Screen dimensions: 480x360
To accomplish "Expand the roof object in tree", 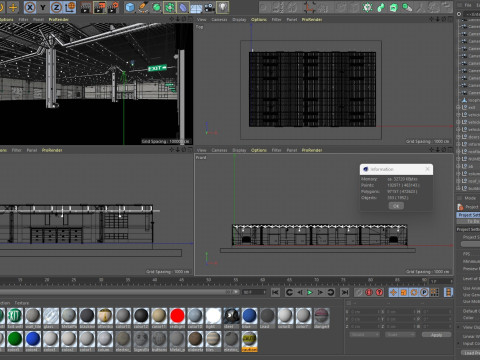I will (x=458, y=181).
